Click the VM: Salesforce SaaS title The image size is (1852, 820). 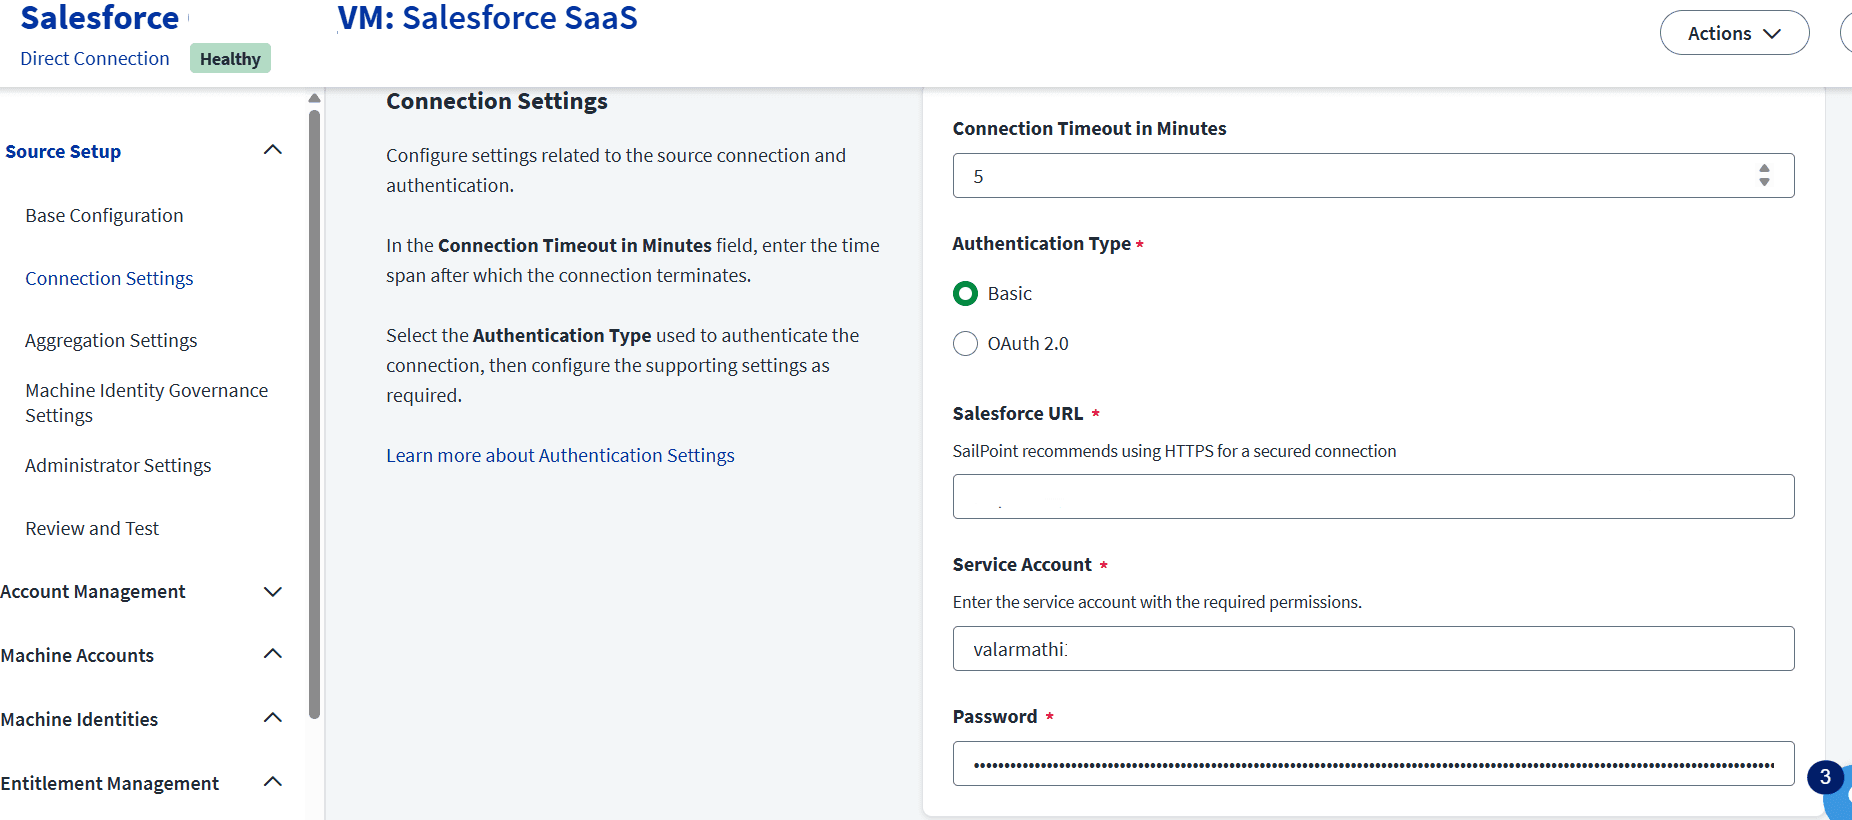487,17
